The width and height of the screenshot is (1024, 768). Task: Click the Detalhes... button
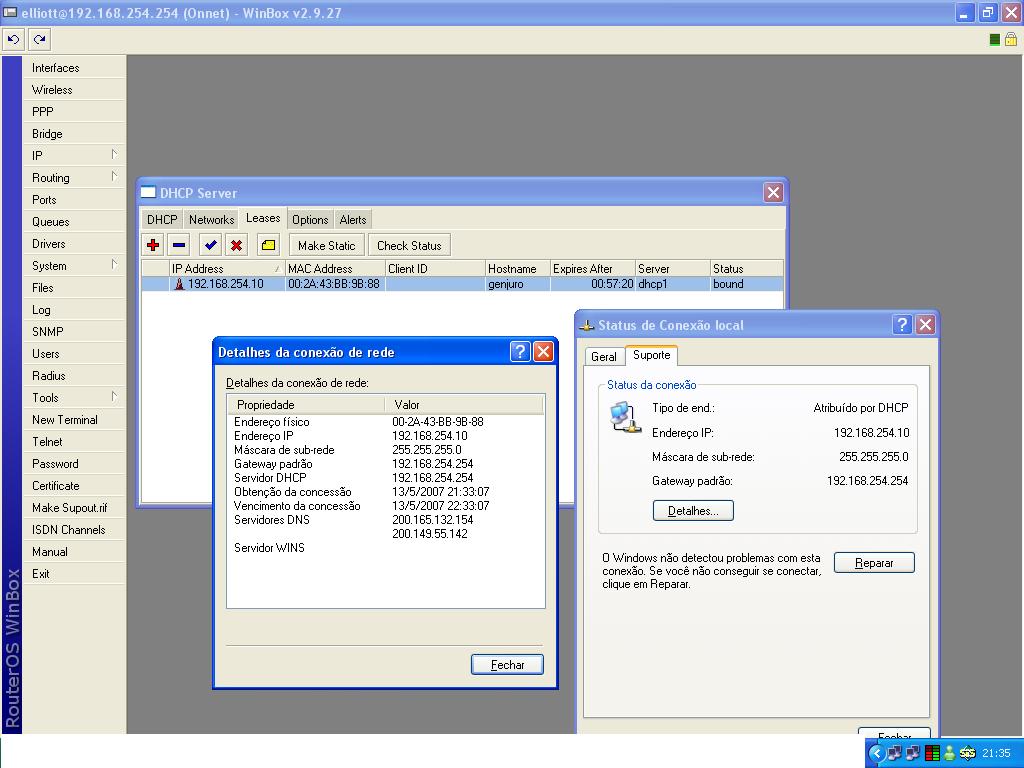pos(693,511)
